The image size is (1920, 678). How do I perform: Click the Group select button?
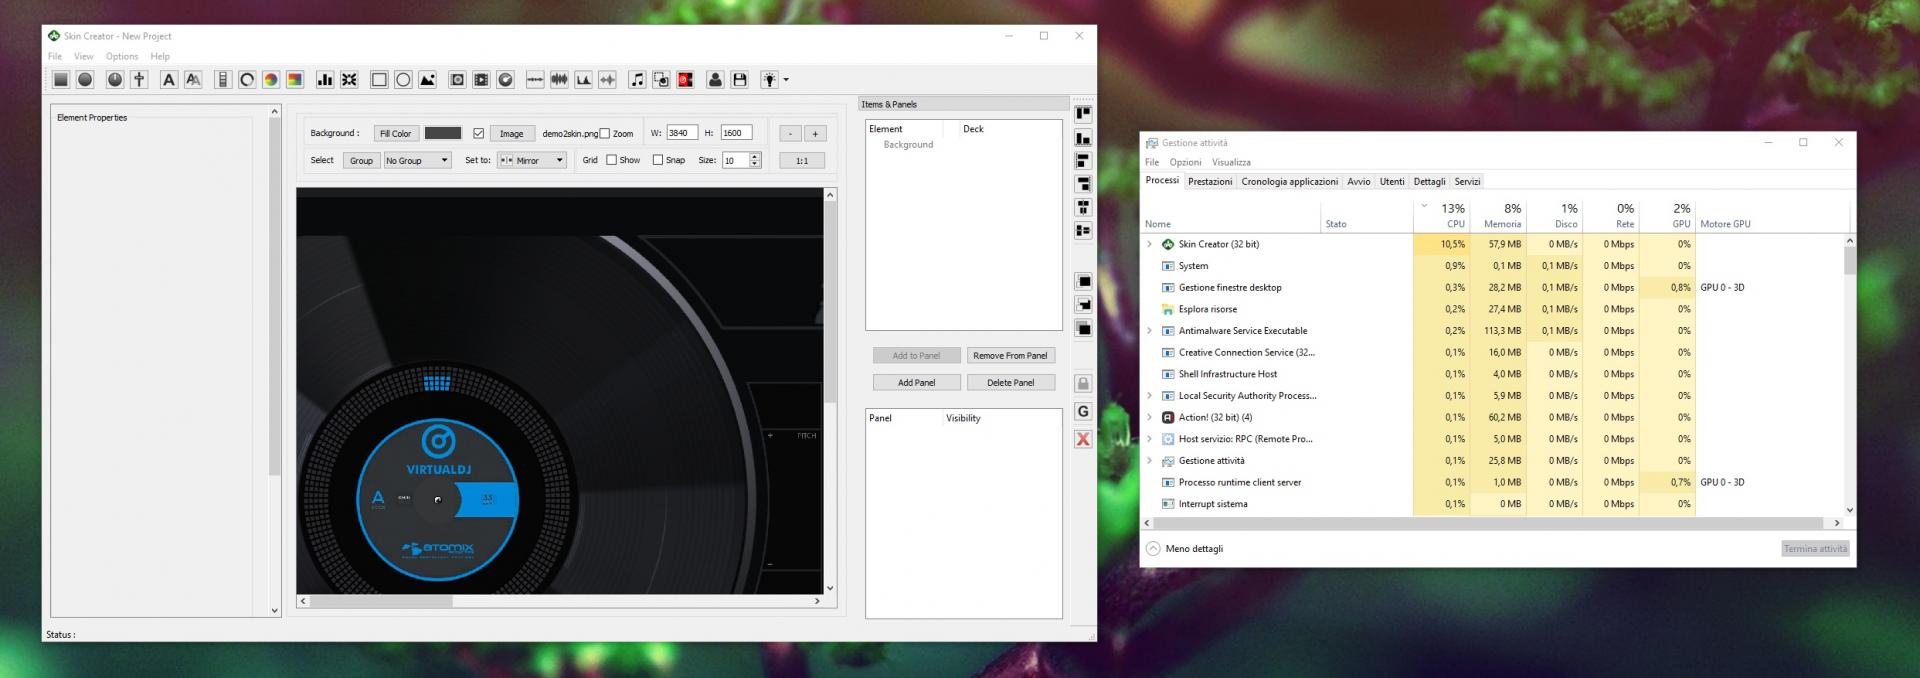tap(361, 160)
